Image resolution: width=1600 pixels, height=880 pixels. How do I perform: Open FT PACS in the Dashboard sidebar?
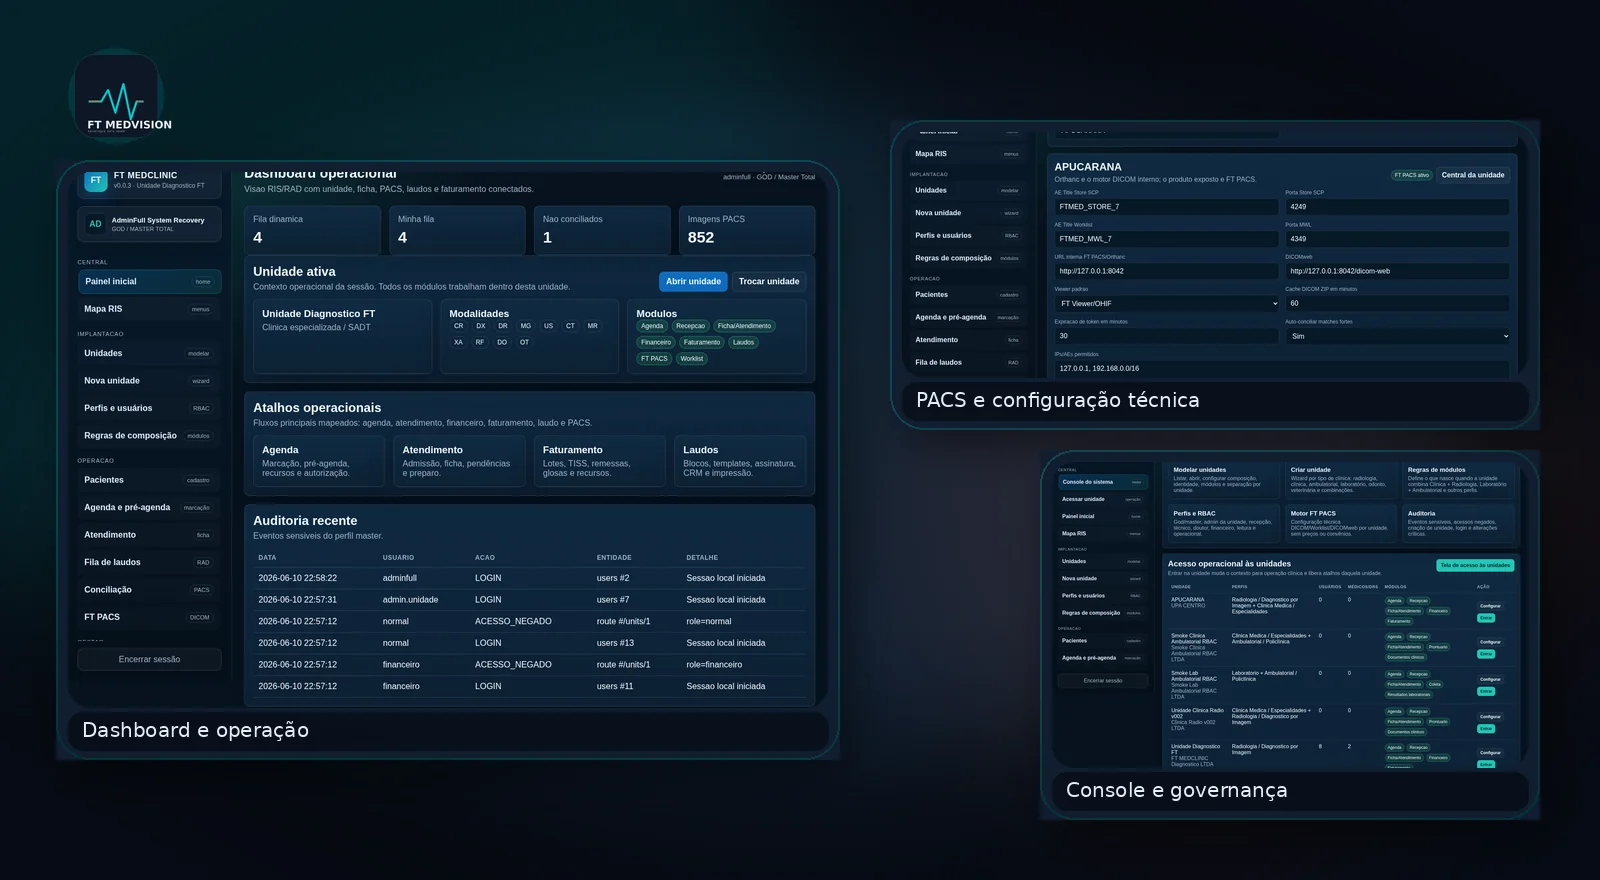[149, 617]
